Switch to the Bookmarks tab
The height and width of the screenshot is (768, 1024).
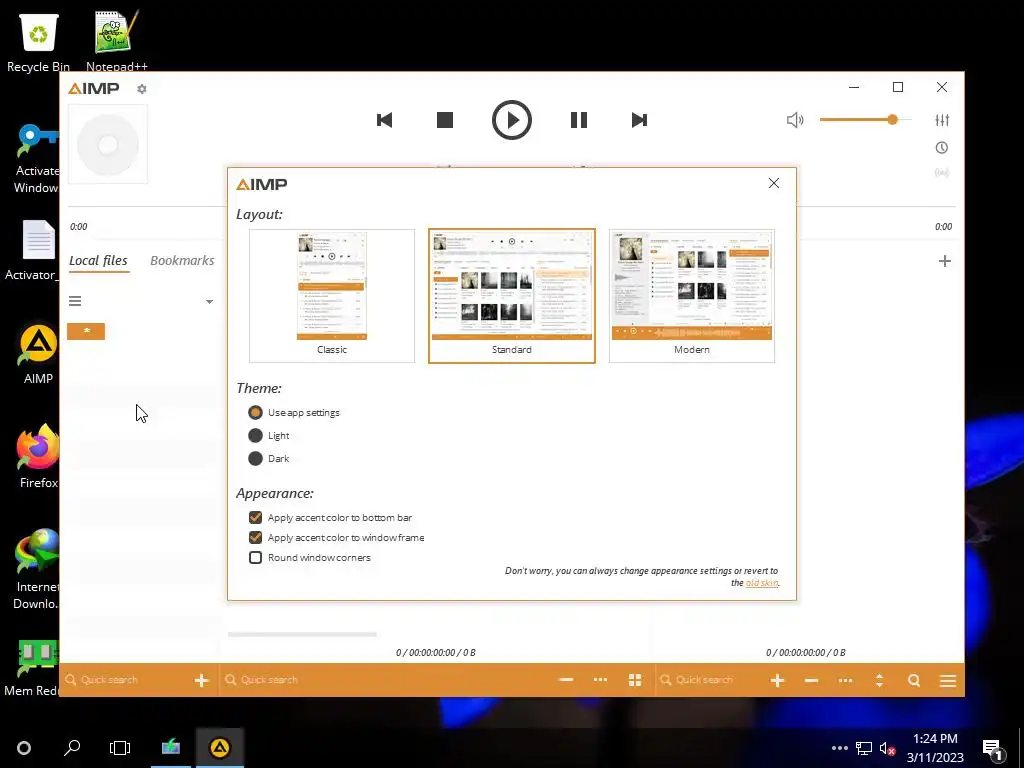pyautogui.click(x=182, y=261)
